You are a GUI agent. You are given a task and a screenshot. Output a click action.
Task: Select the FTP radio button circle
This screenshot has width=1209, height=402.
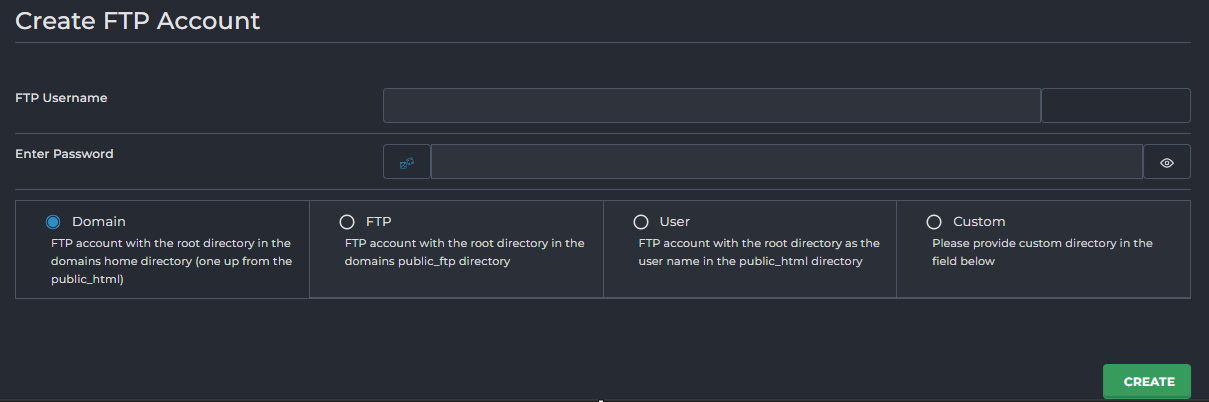point(347,222)
